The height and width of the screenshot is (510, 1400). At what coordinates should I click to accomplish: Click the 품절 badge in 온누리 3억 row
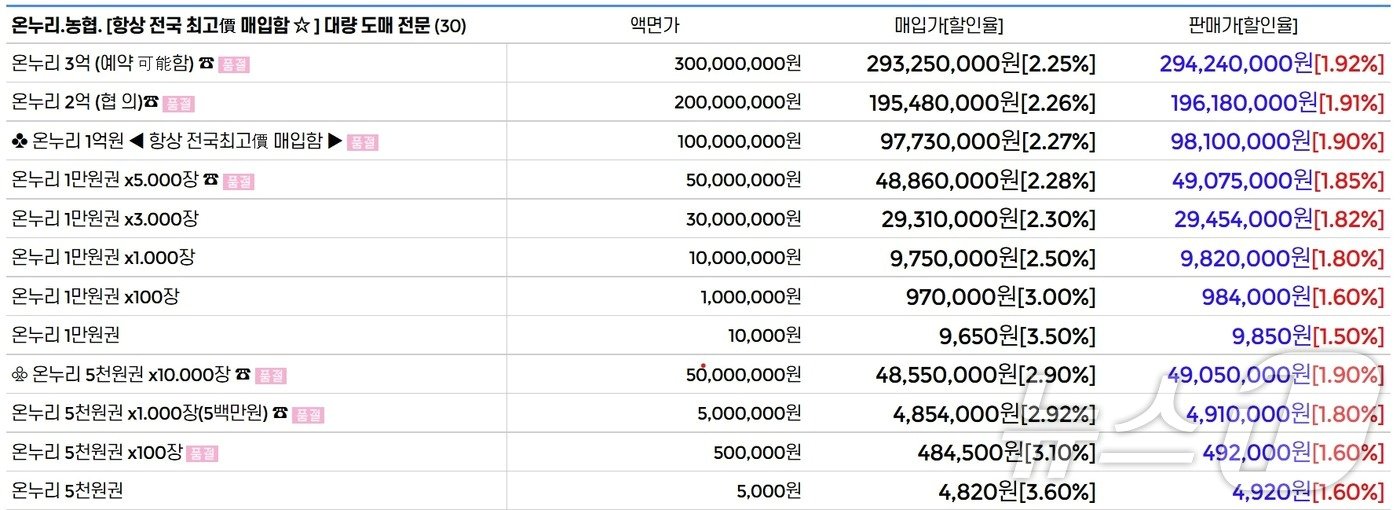[234, 65]
